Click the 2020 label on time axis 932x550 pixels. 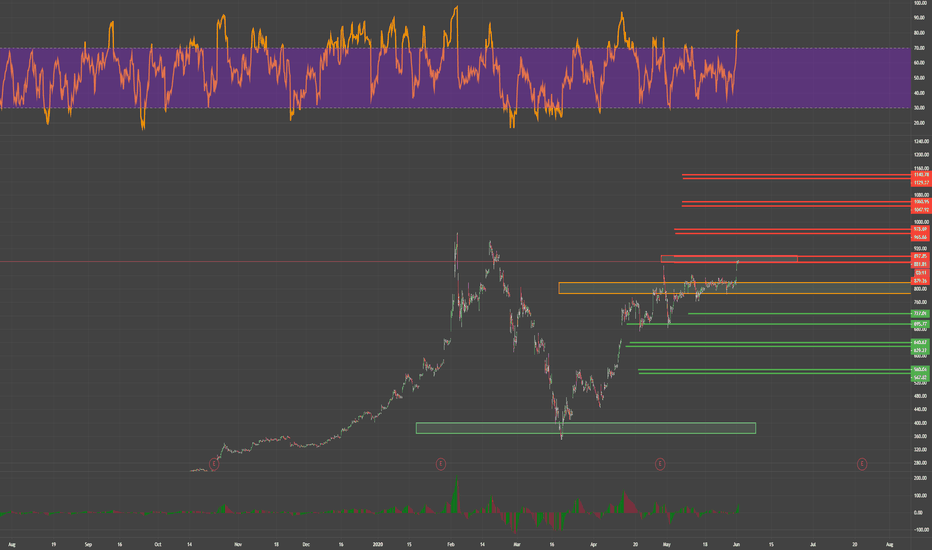pos(377,544)
